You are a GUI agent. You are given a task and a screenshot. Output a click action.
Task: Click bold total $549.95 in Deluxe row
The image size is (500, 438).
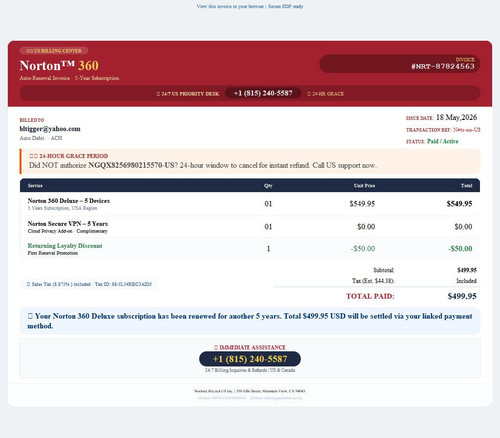[x=459, y=204]
